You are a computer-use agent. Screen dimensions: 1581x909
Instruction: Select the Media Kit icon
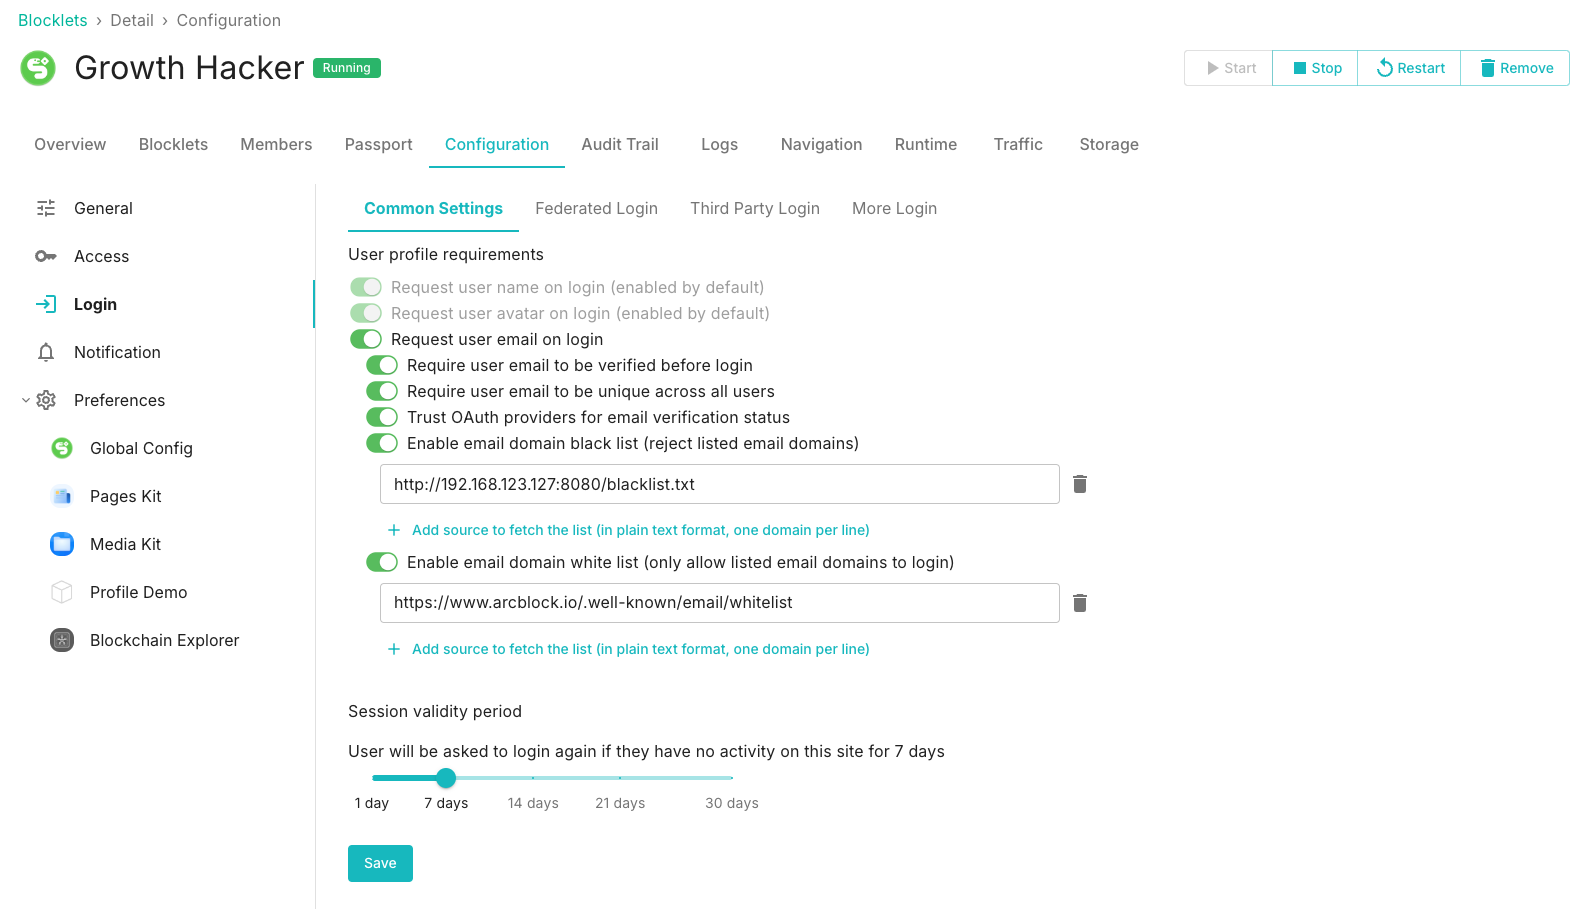(62, 544)
